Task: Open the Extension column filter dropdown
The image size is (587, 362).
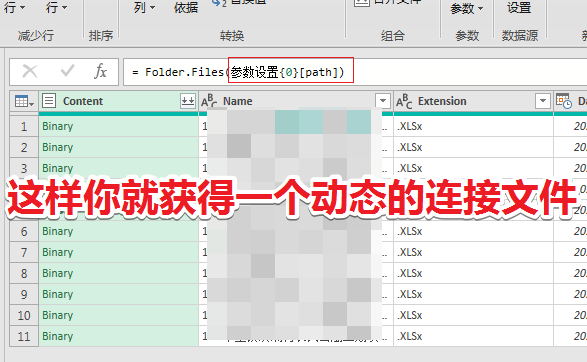Action: click(543, 101)
